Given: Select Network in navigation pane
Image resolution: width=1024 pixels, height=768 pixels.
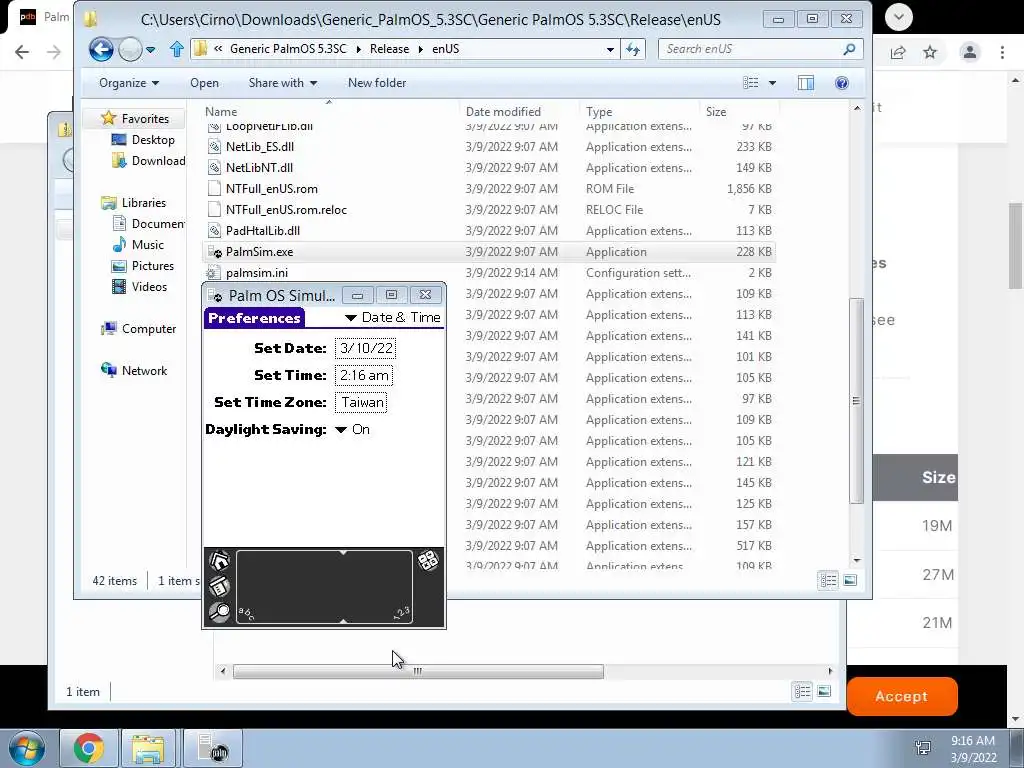Looking at the screenshot, I should (134, 370).
